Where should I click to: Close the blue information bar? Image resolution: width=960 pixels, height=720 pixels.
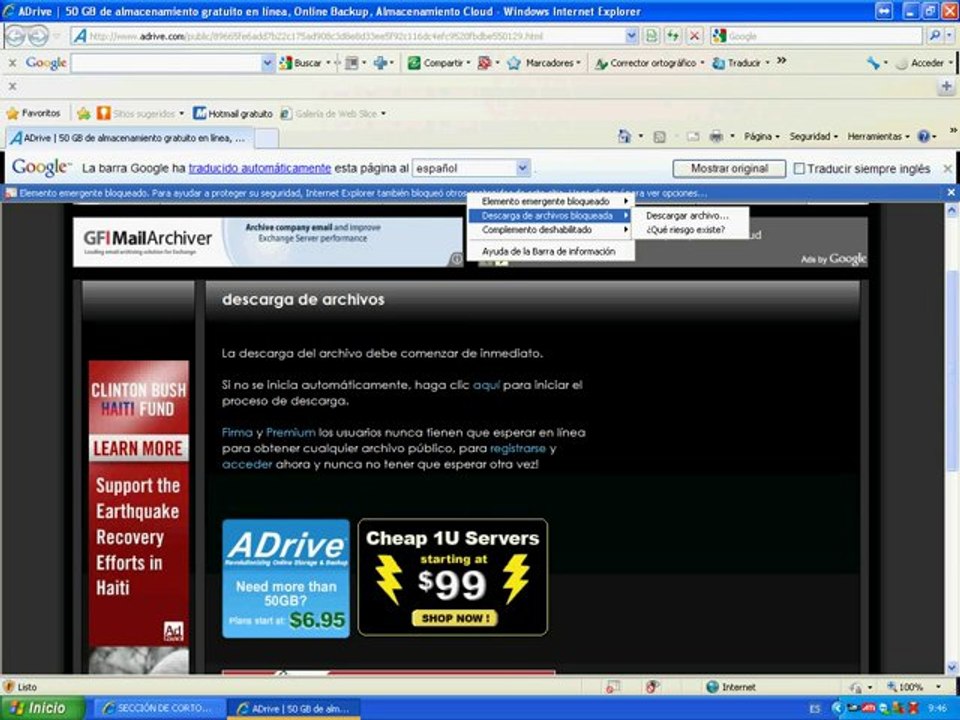pyautogui.click(x=951, y=192)
